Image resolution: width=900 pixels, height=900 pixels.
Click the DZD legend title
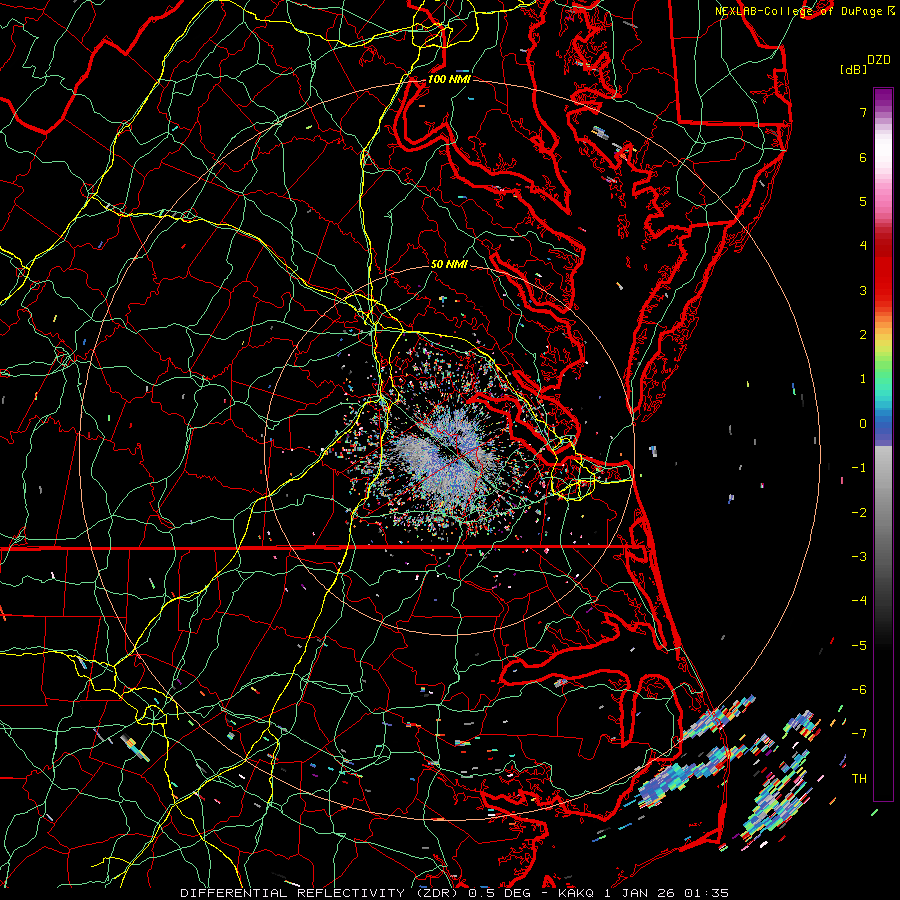click(879, 60)
